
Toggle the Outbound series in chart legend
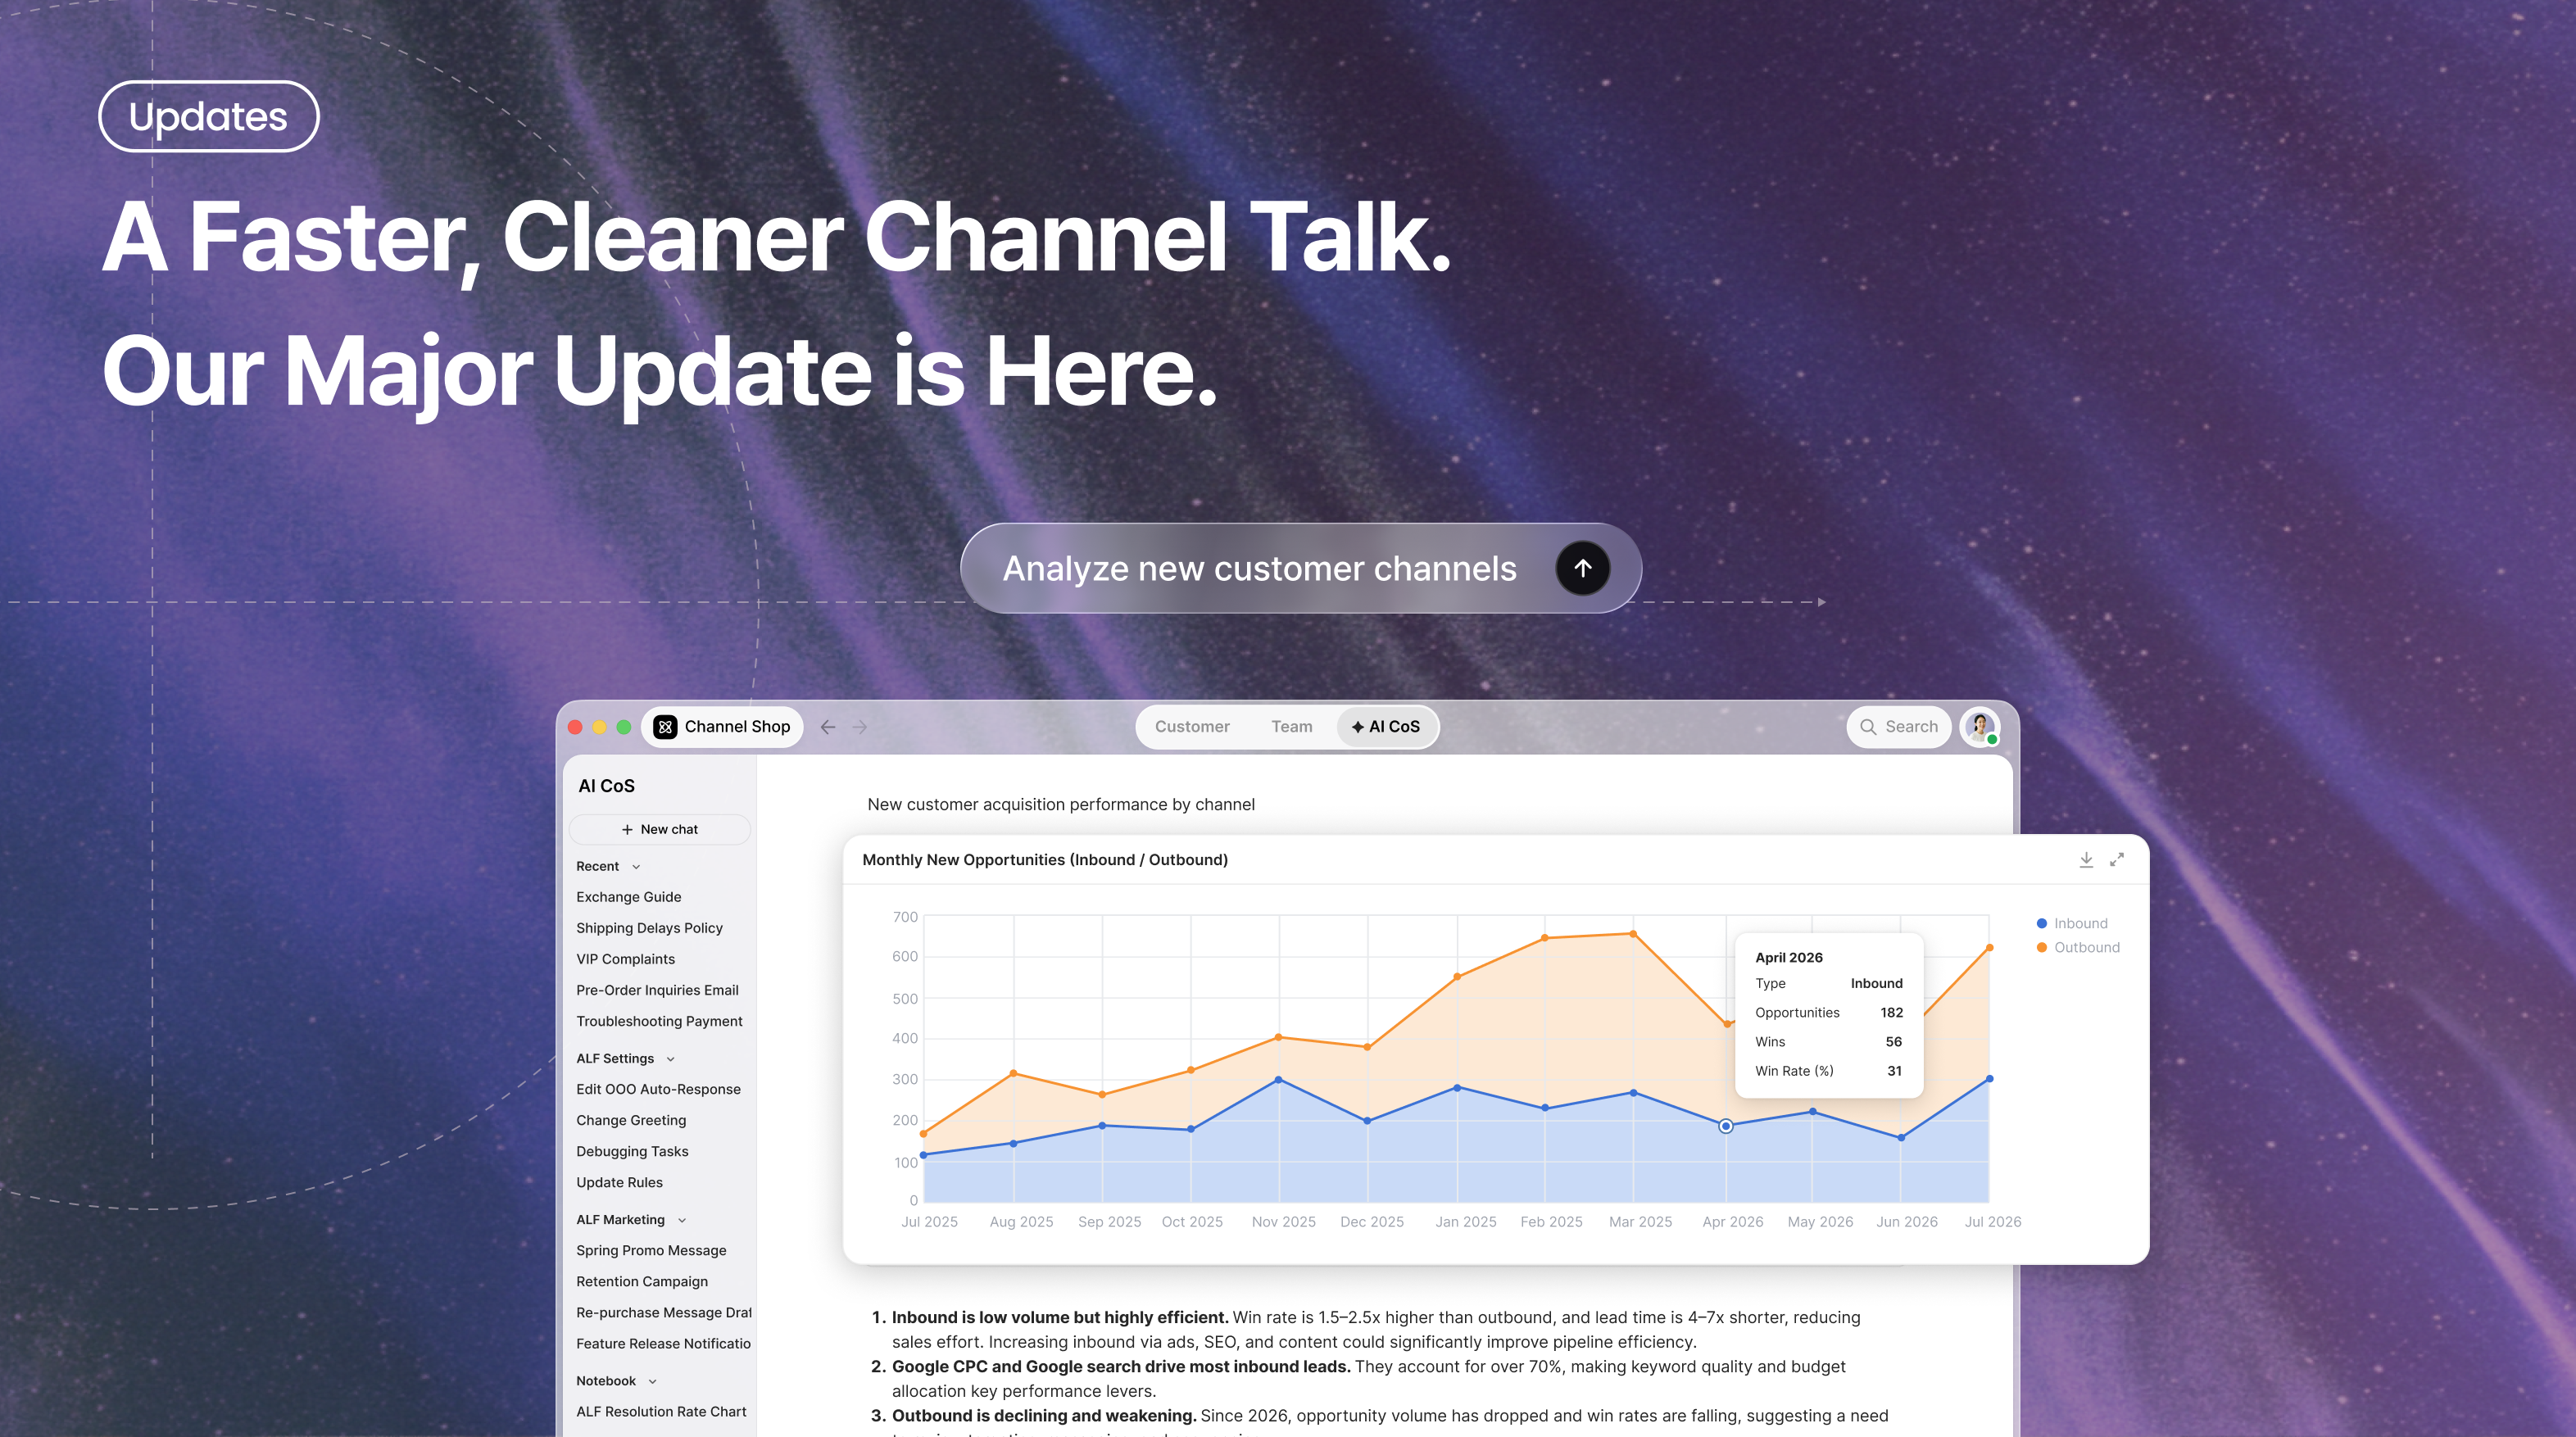pos(2078,947)
